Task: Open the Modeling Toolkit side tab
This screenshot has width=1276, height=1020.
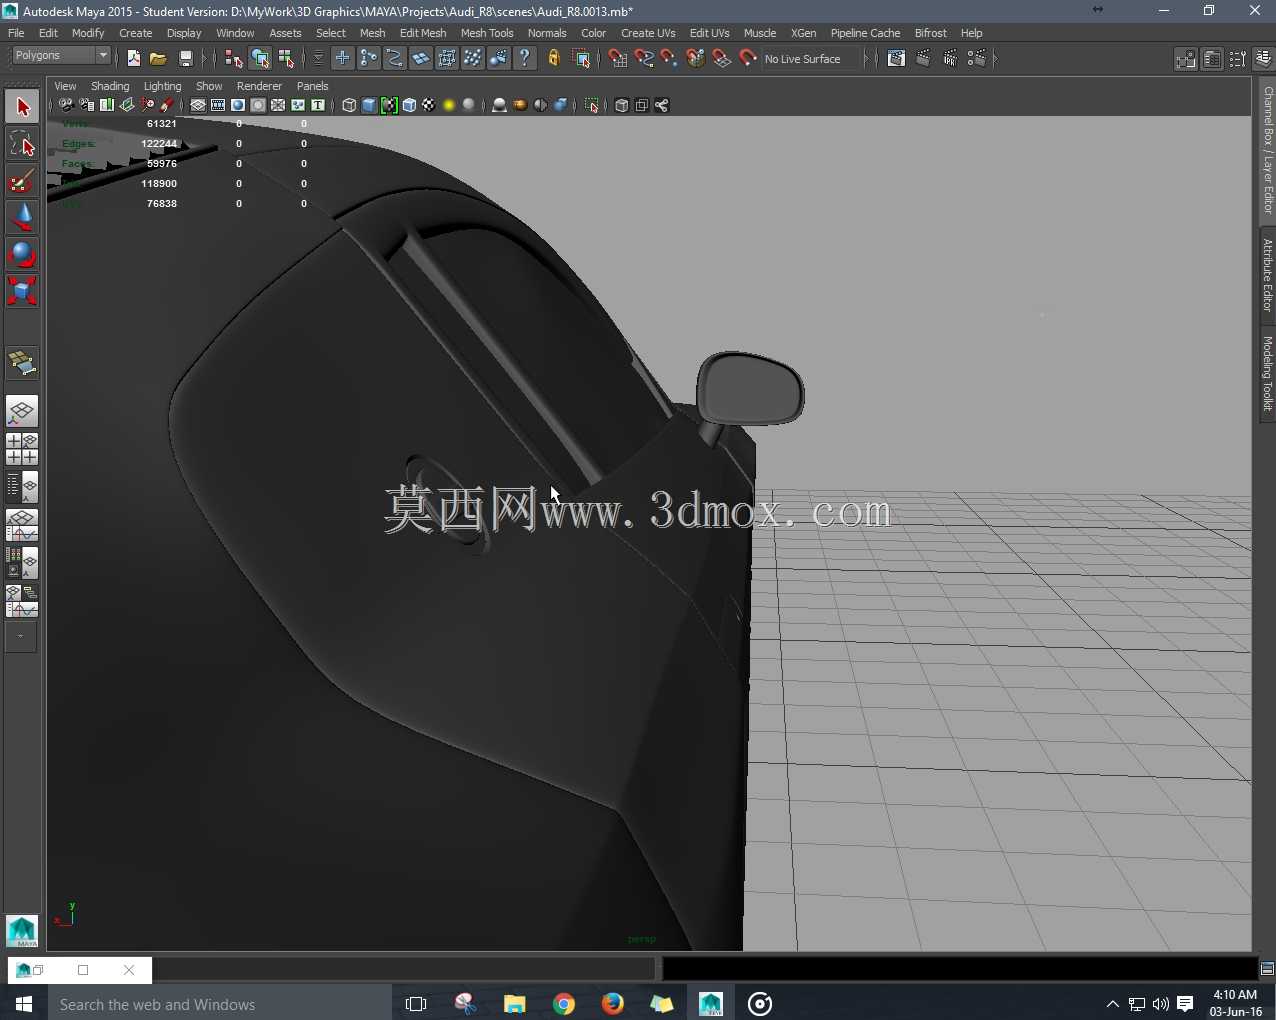Action: [1267, 374]
